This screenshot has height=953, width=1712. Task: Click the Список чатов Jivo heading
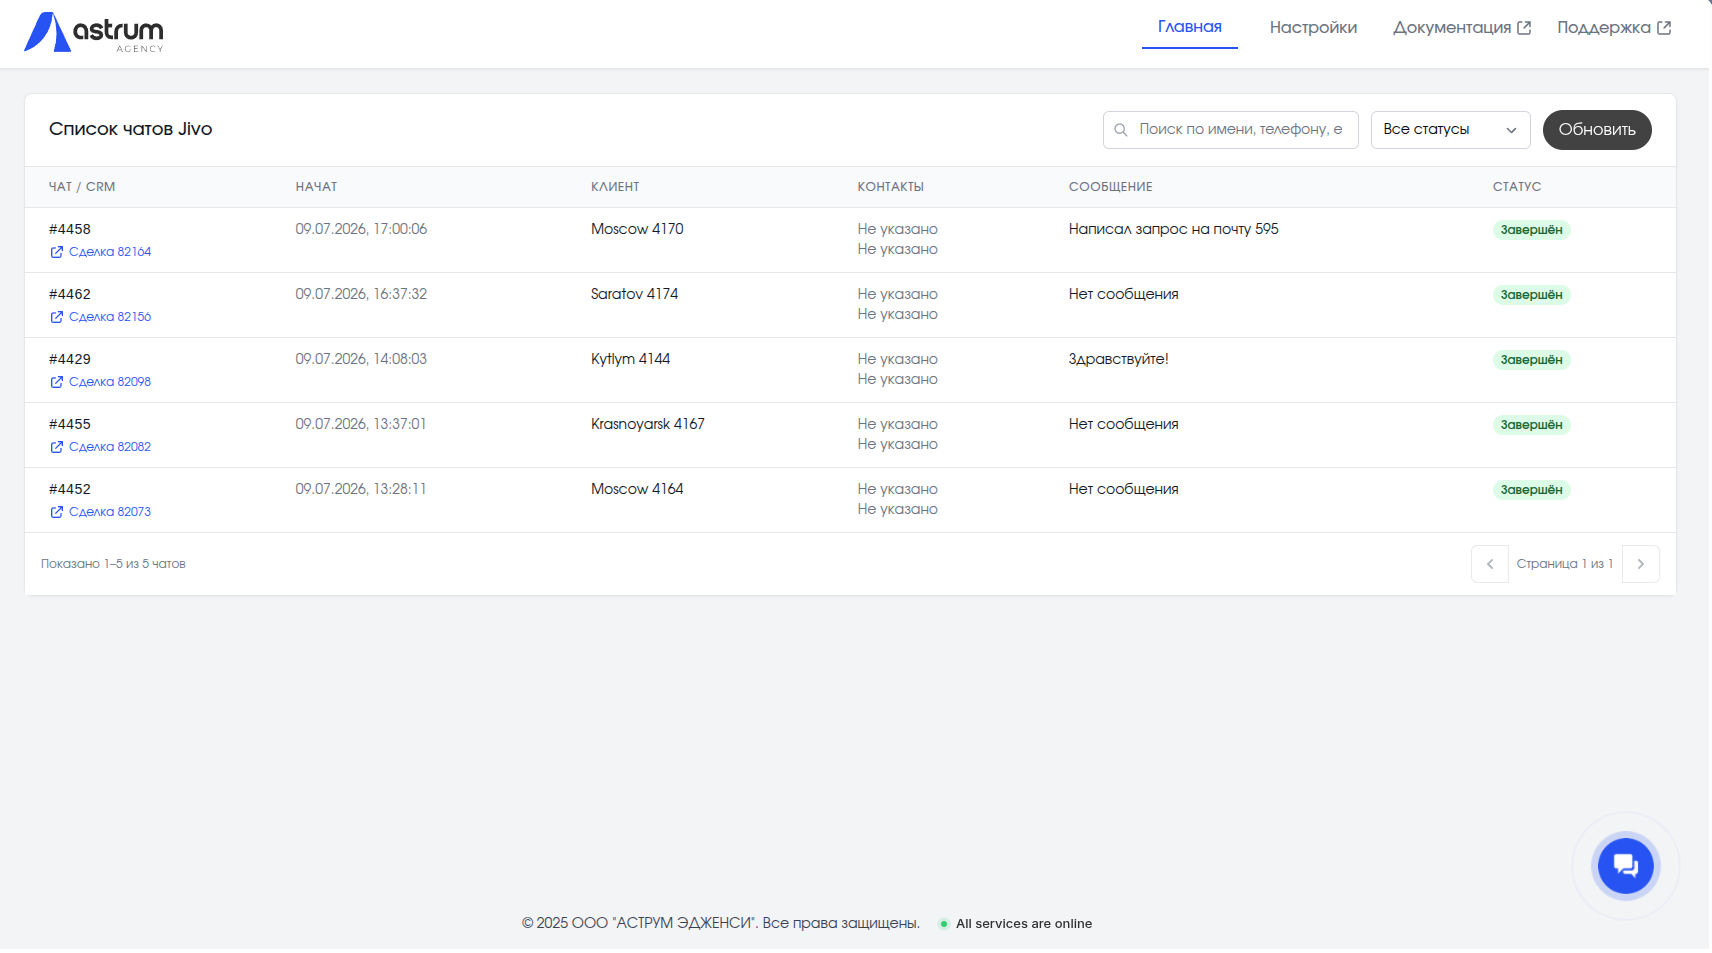[131, 129]
